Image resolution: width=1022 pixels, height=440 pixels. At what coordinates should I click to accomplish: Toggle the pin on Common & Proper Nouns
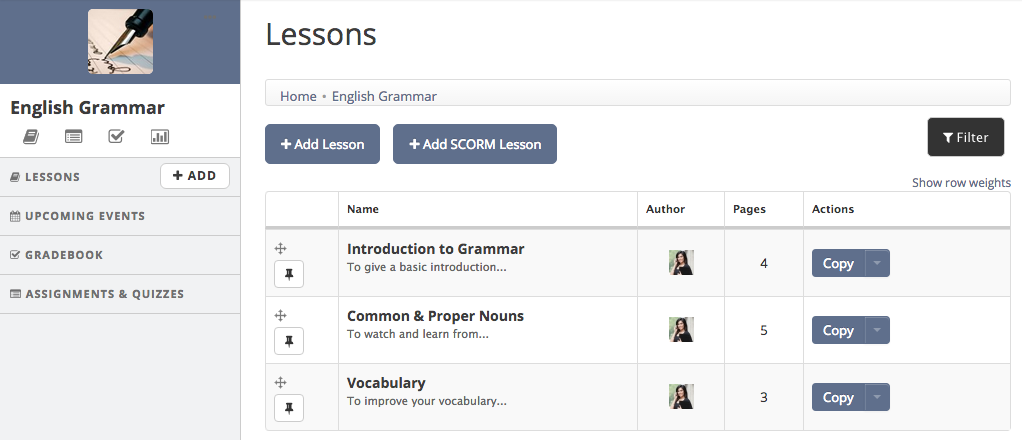pos(289,341)
